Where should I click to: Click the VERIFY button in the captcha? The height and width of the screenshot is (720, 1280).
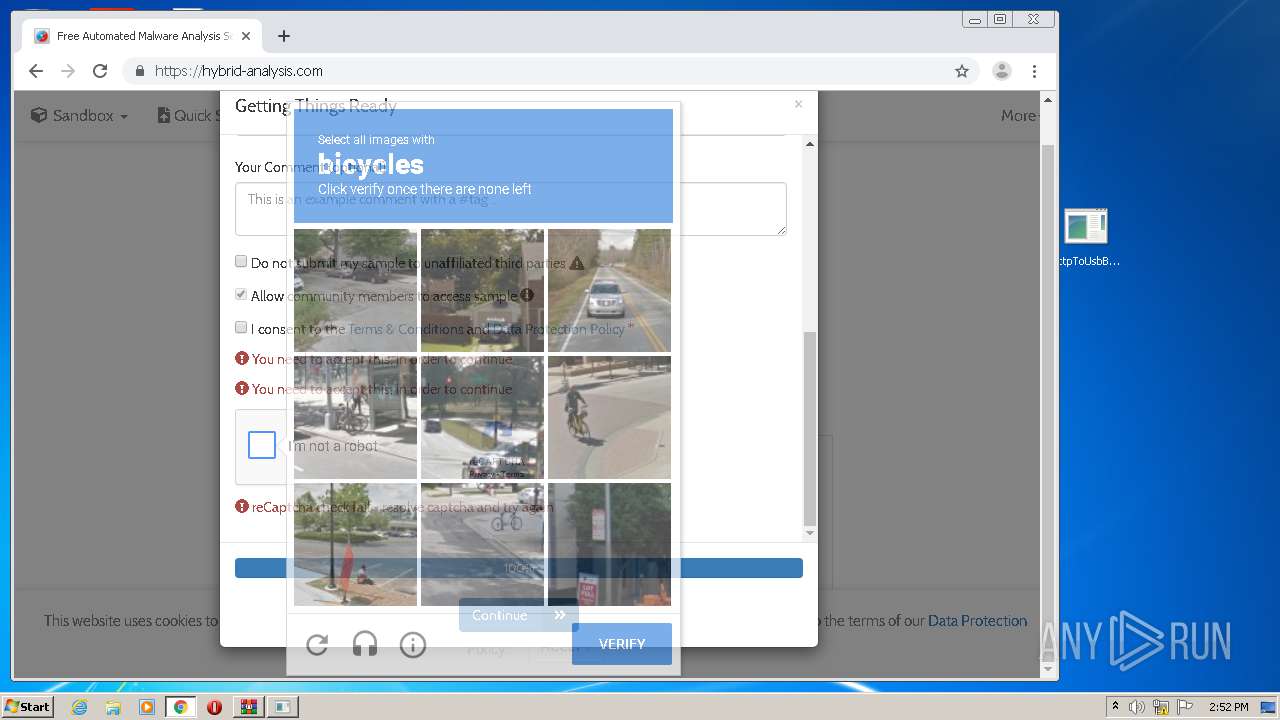622,644
